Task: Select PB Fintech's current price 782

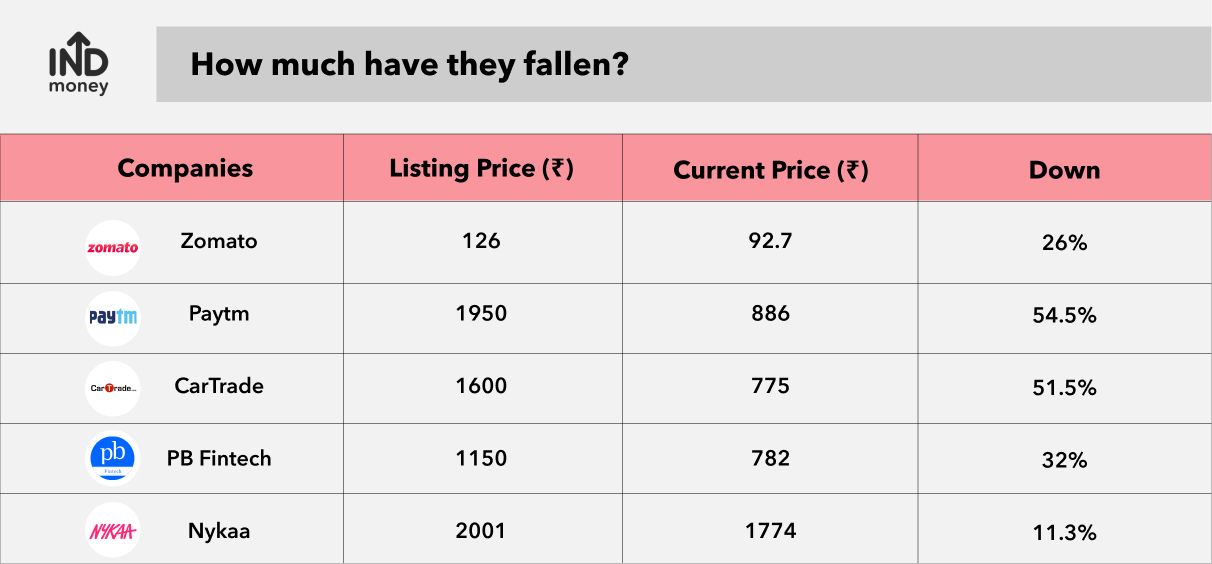Action: 771,458
